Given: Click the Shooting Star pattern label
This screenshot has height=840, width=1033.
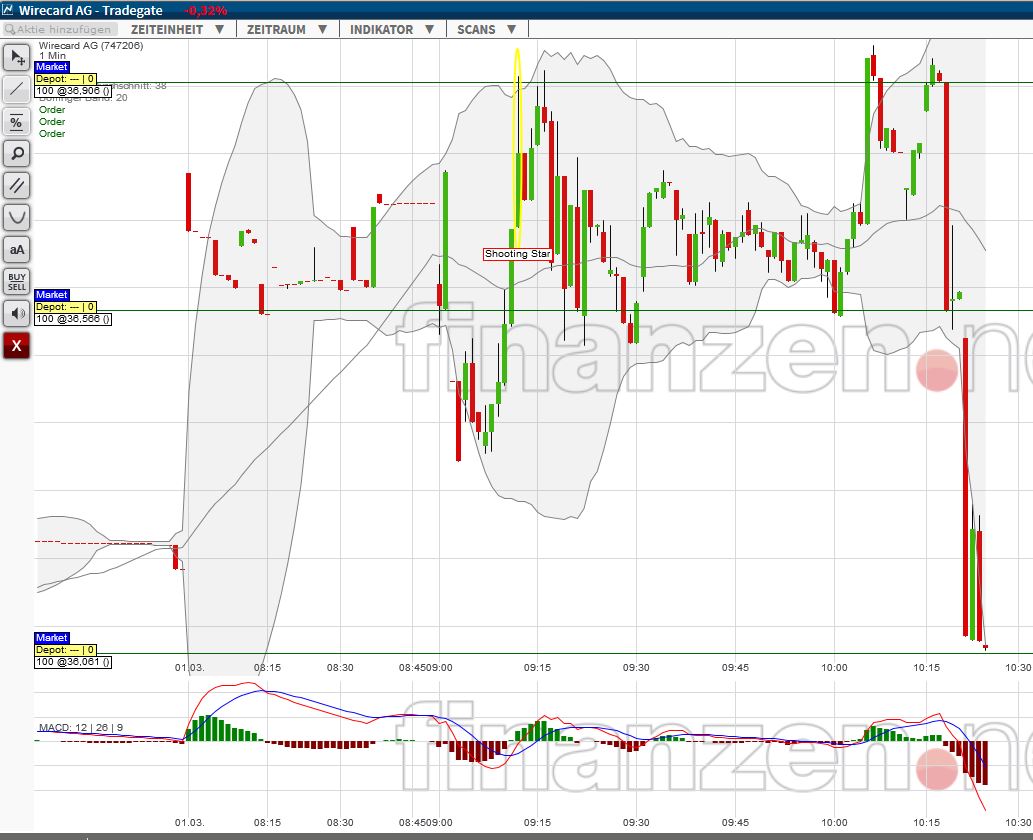Looking at the screenshot, I should pyautogui.click(x=517, y=254).
